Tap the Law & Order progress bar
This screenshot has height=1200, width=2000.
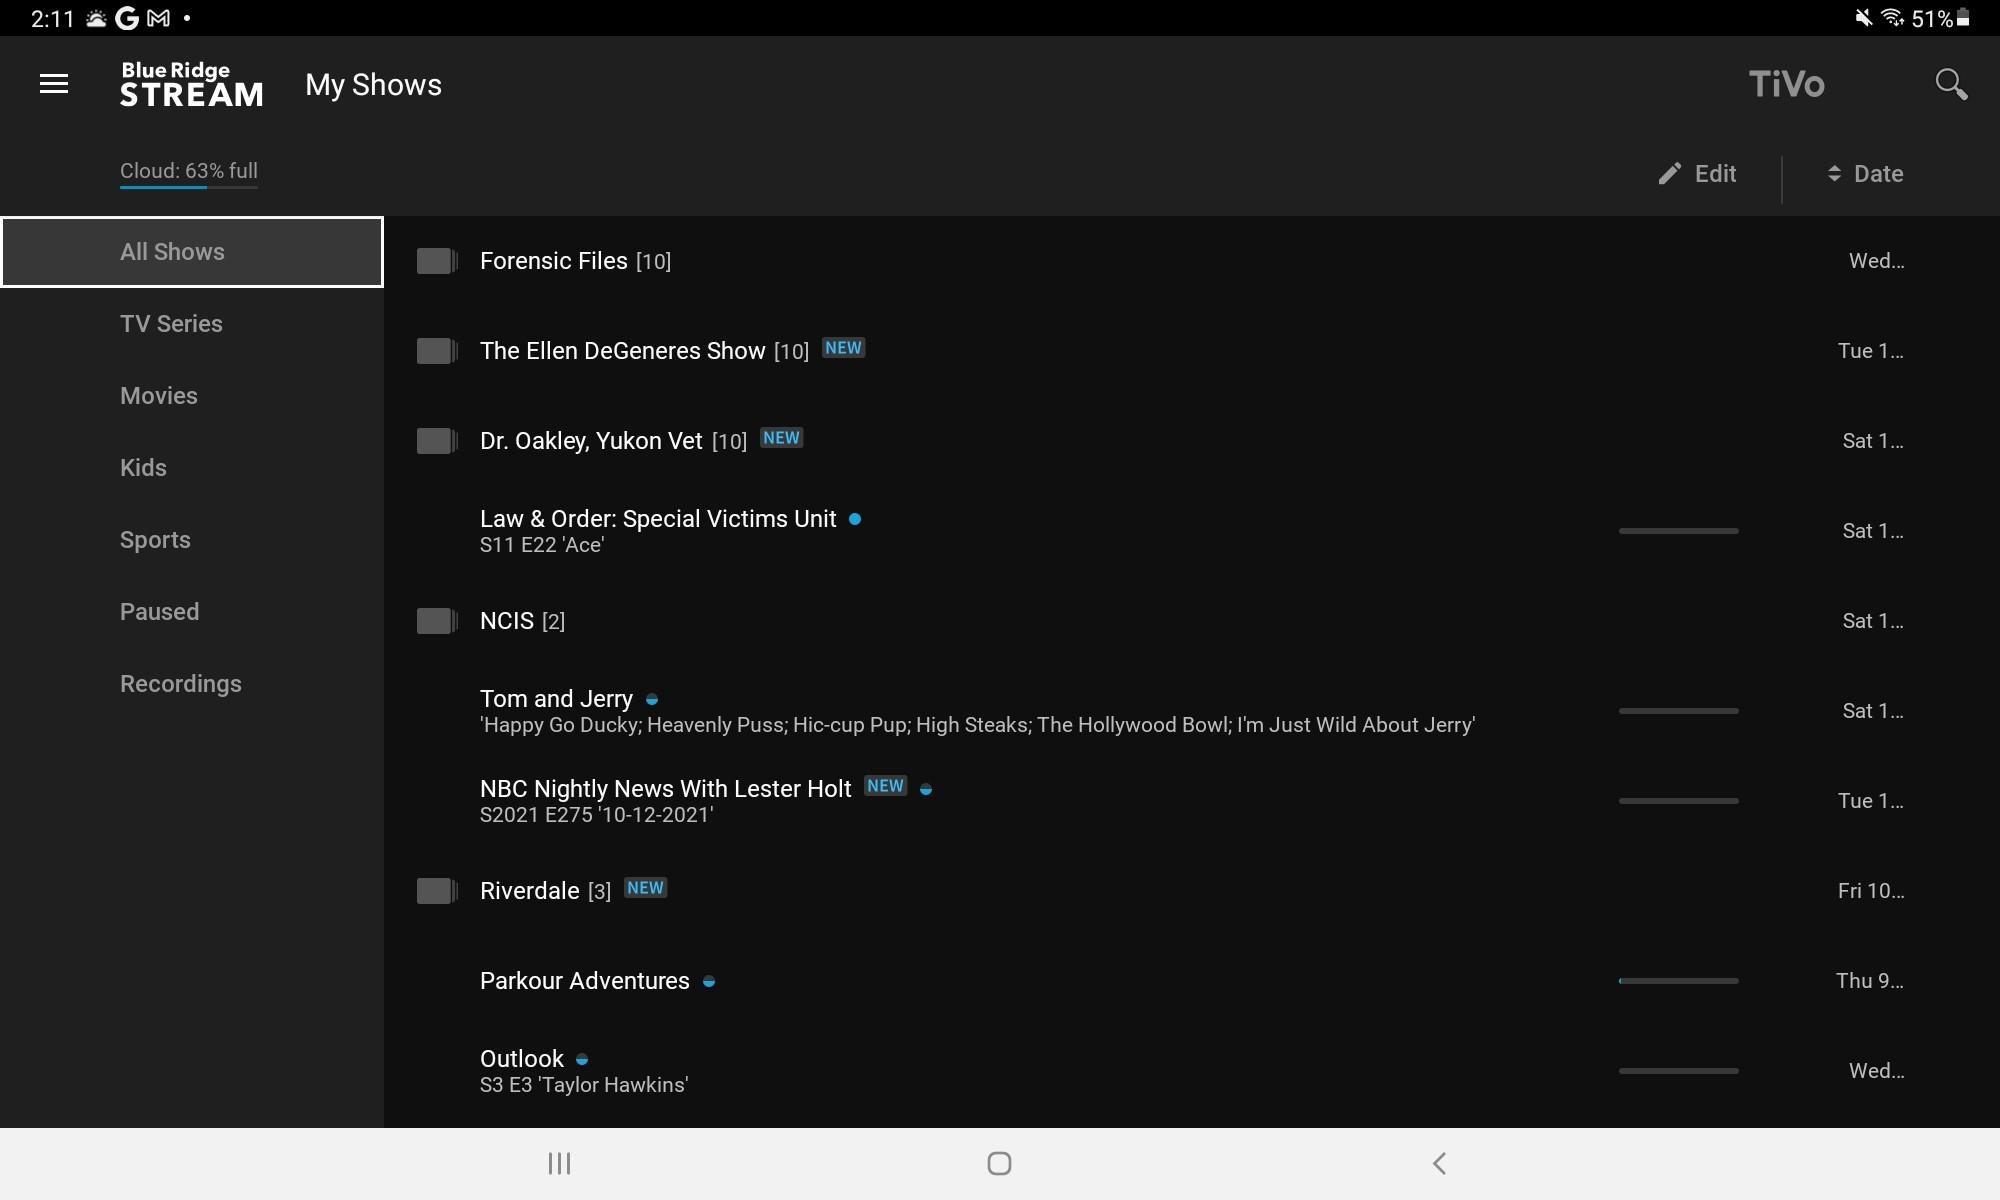pos(1678,531)
